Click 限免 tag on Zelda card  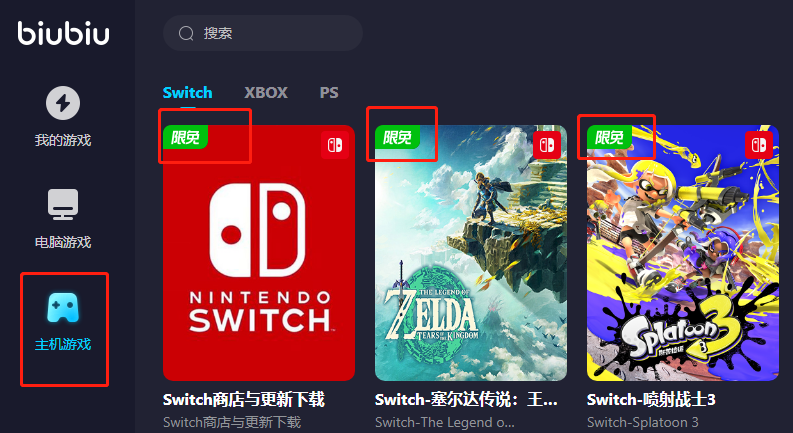tap(397, 137)
